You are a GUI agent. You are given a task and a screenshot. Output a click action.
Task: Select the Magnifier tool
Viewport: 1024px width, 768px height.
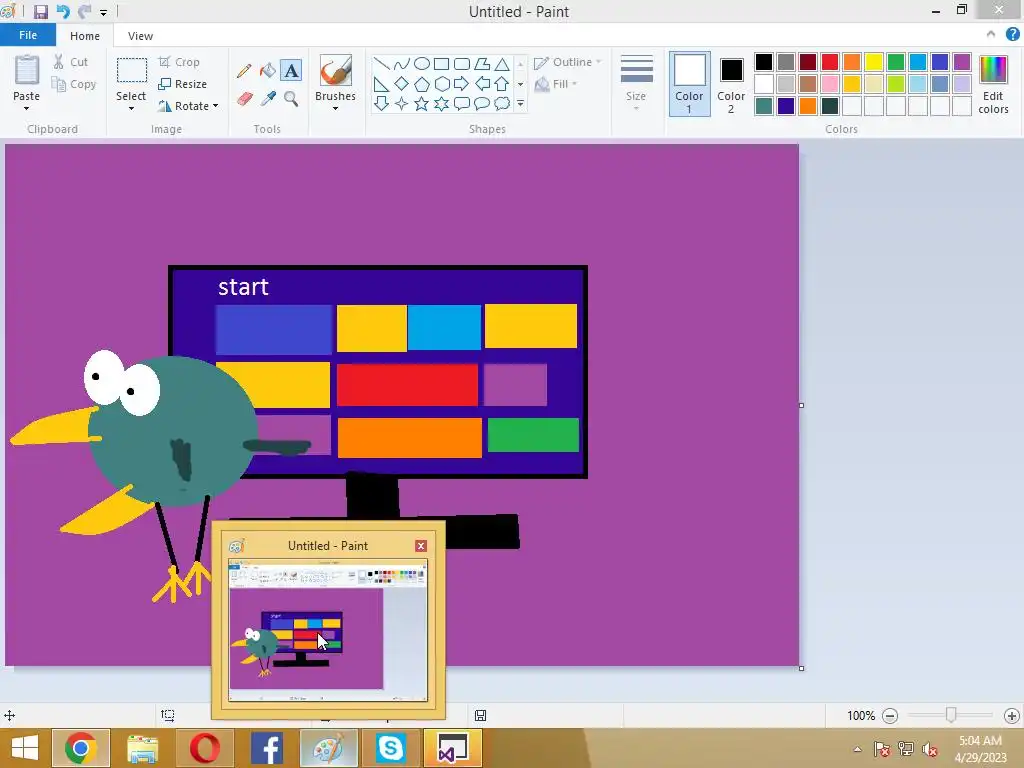click(291, 99)
